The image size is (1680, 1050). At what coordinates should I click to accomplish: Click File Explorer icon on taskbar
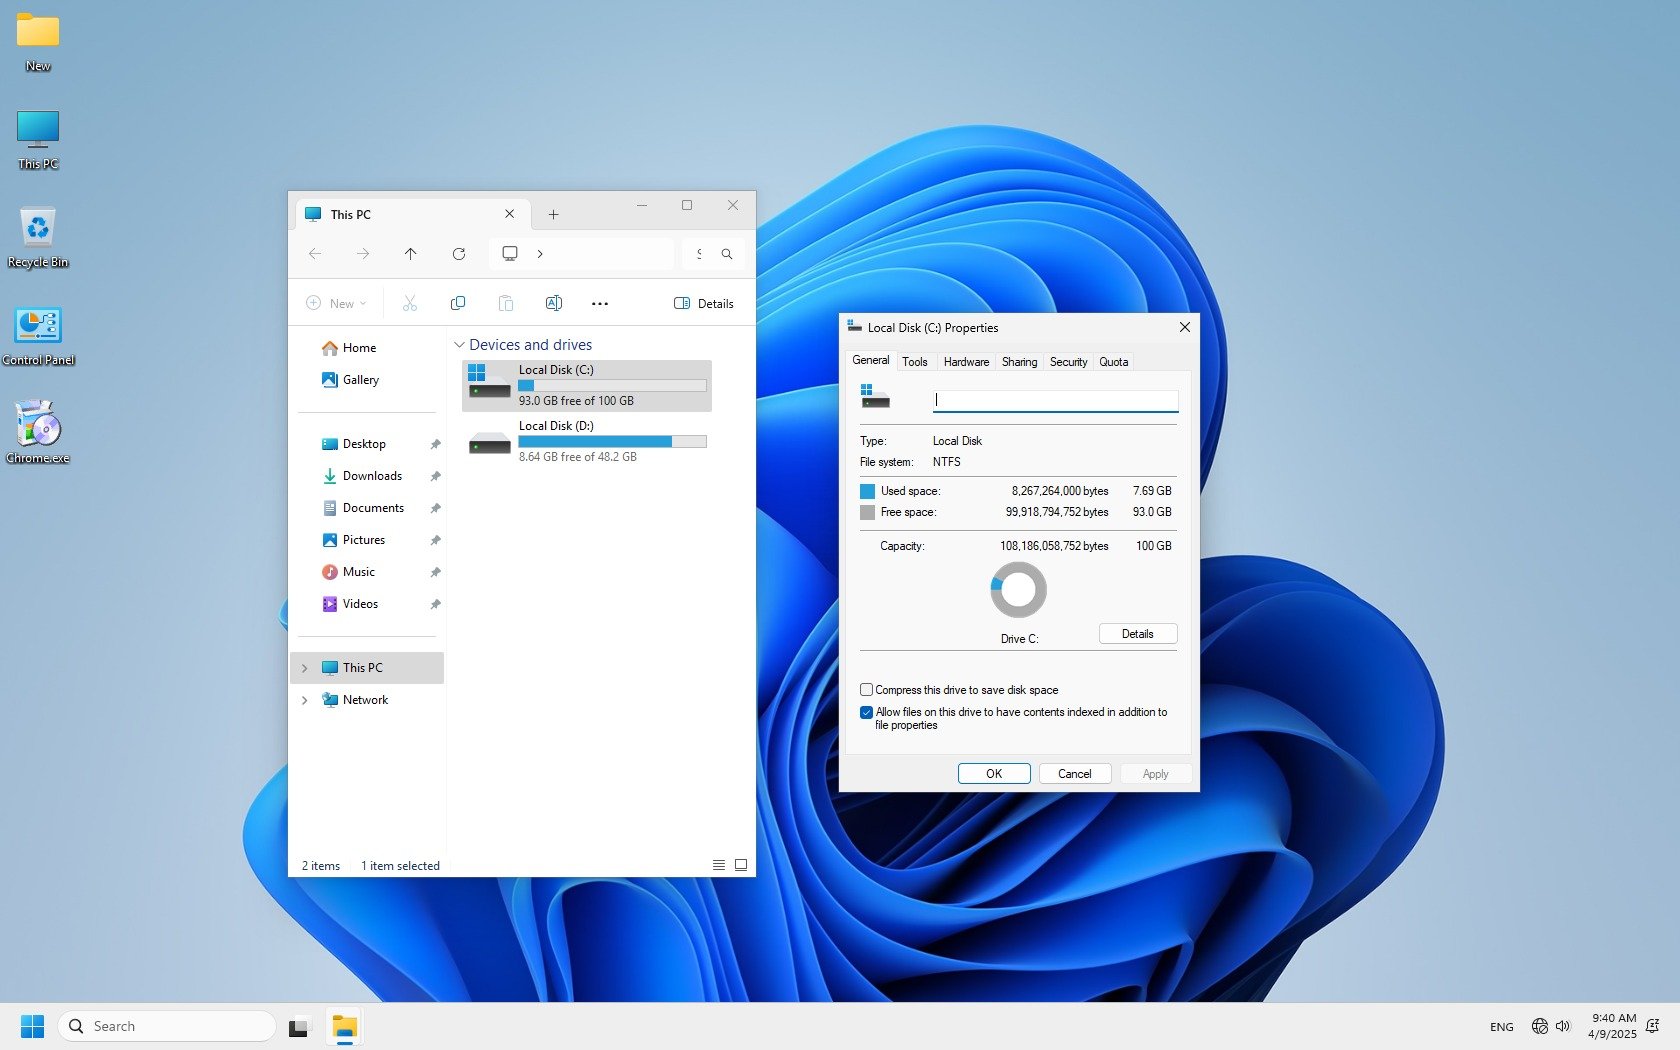(344, 1027)
